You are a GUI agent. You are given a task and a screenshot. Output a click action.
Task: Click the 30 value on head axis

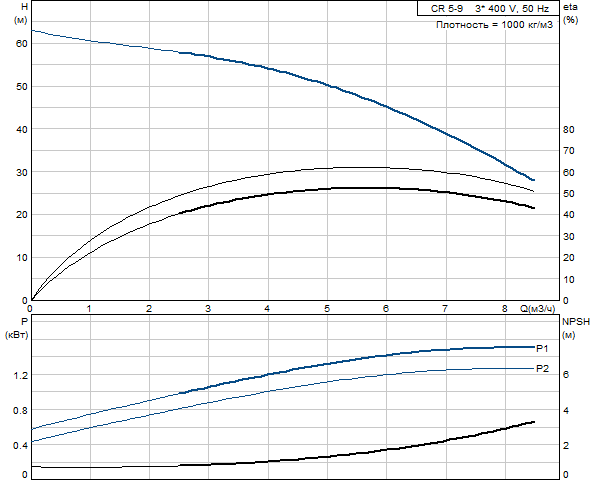click(22, 172)
